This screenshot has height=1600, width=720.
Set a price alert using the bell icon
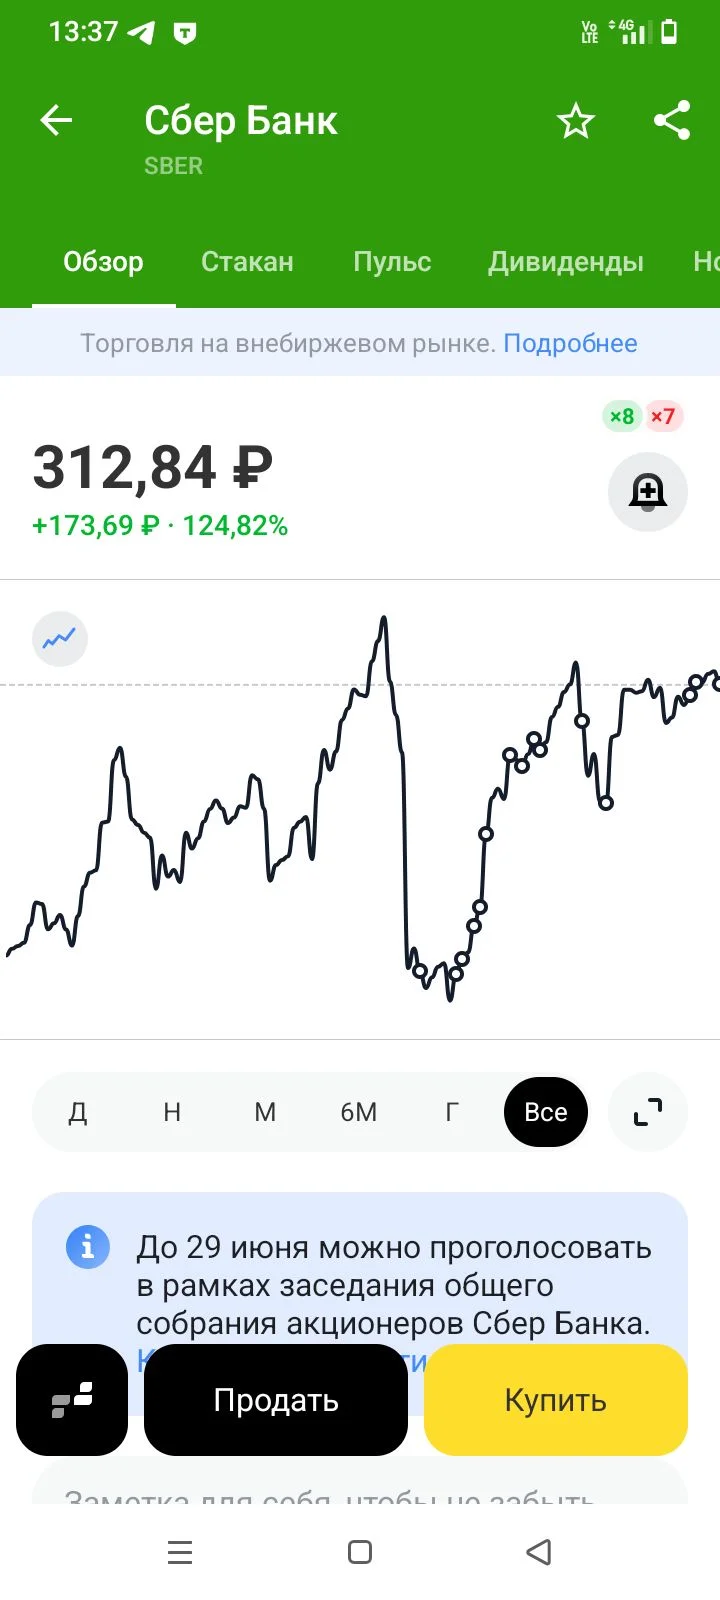648,491
